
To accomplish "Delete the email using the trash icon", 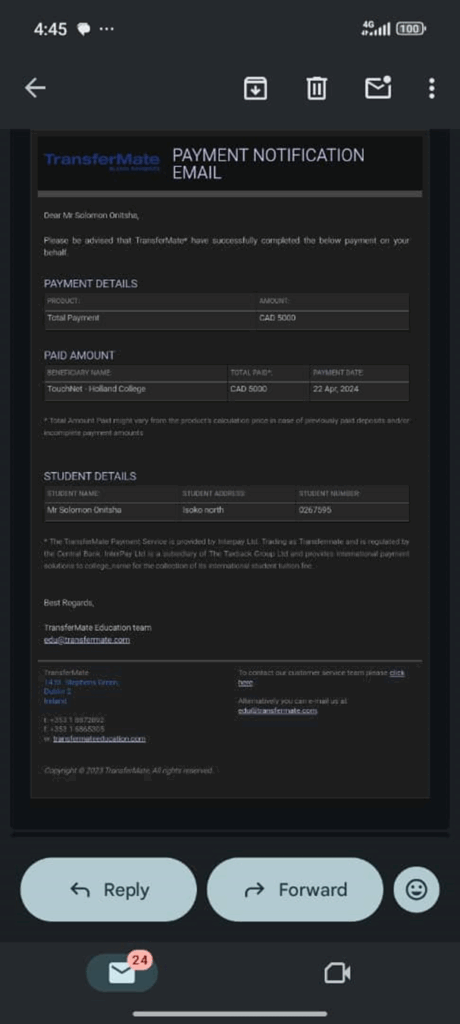I will tap(317, 88).
